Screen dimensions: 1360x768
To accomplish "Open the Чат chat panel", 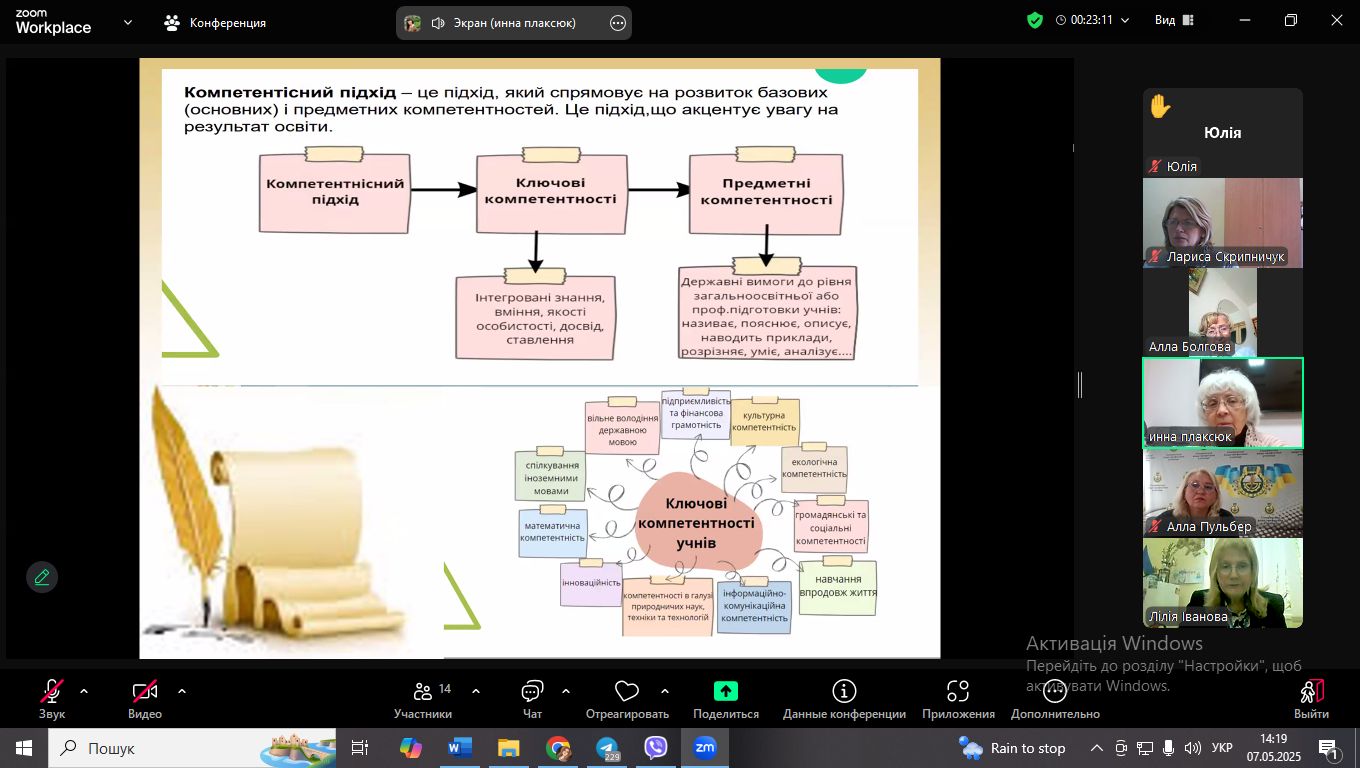I will point(532,699).
